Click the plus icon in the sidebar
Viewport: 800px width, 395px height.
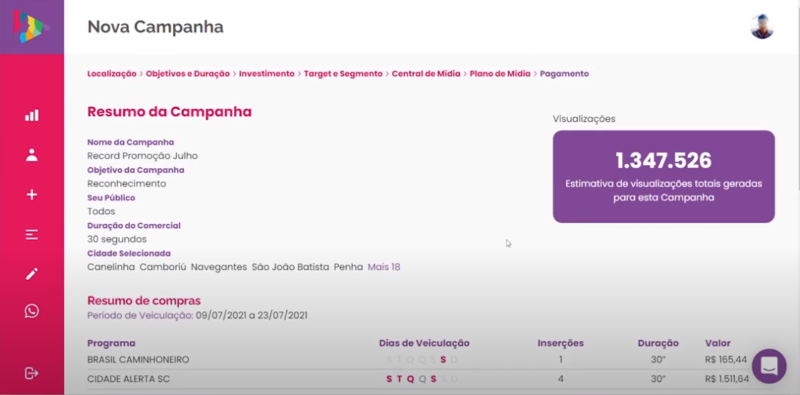[32, 194]
